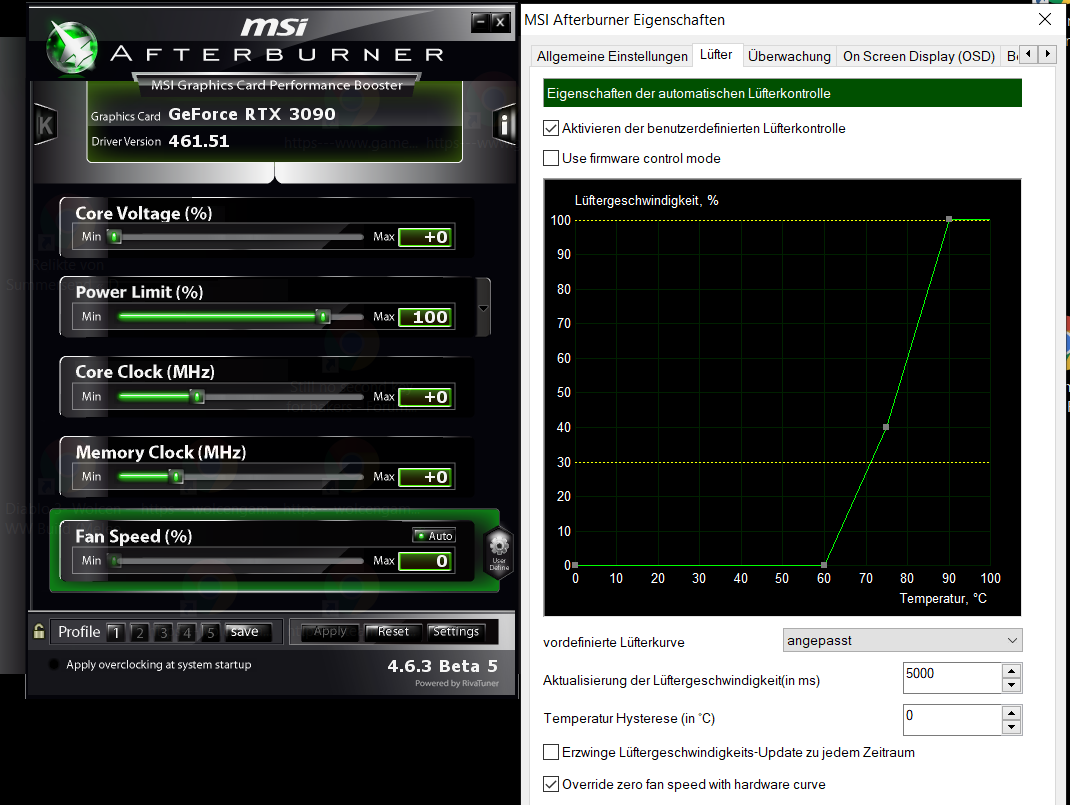Click the 5000 ms update period field
The image size is (1070, 805).
[x=953, y=678]
